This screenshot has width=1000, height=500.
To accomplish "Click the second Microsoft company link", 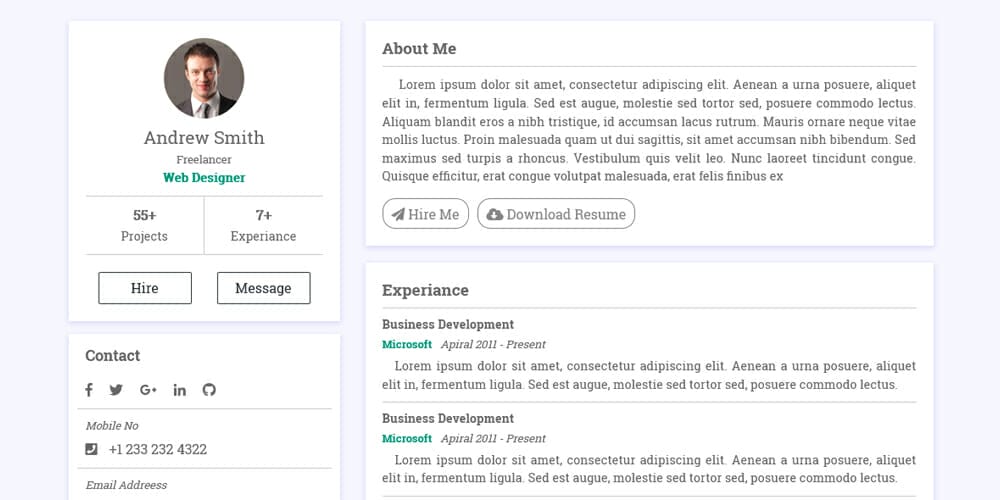I will pos(407,438).
